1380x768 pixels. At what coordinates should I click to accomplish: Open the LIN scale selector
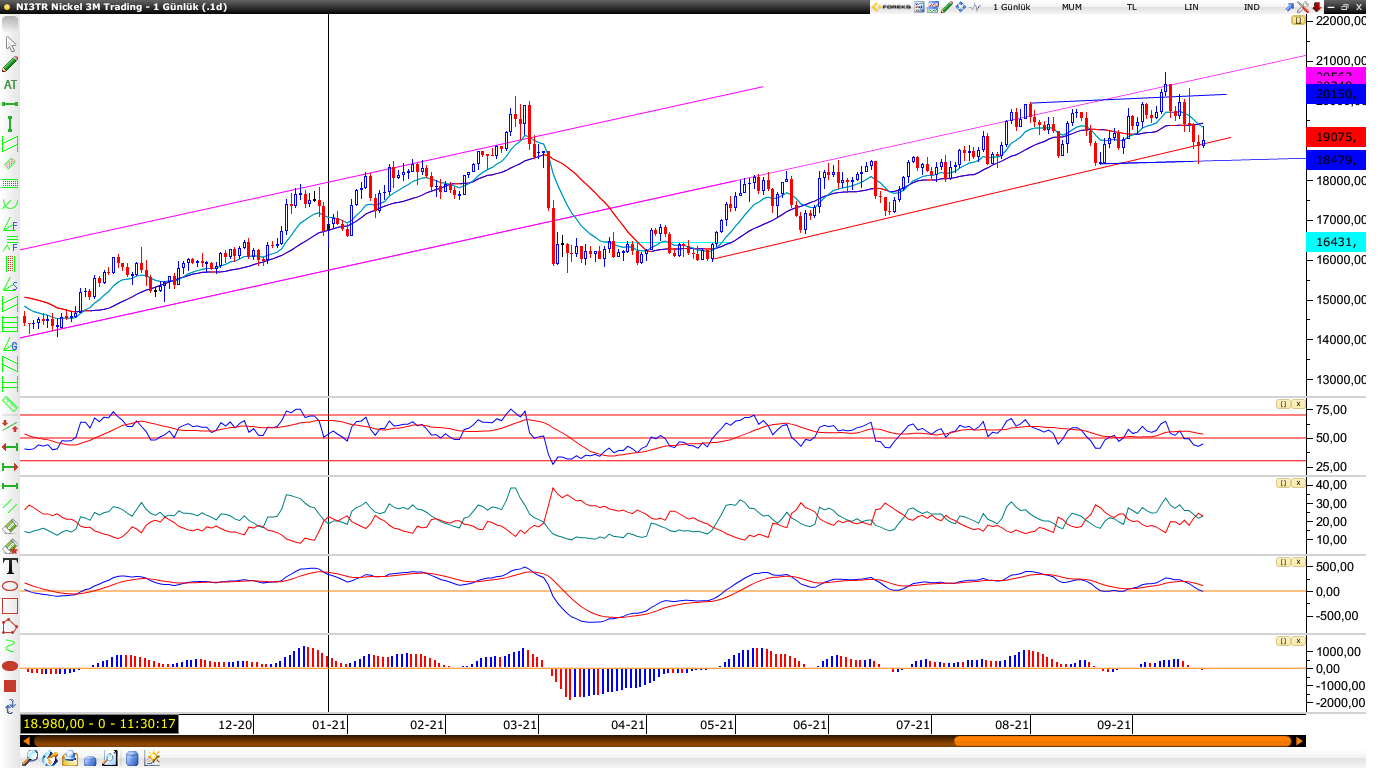click(x=1192, y=7)
